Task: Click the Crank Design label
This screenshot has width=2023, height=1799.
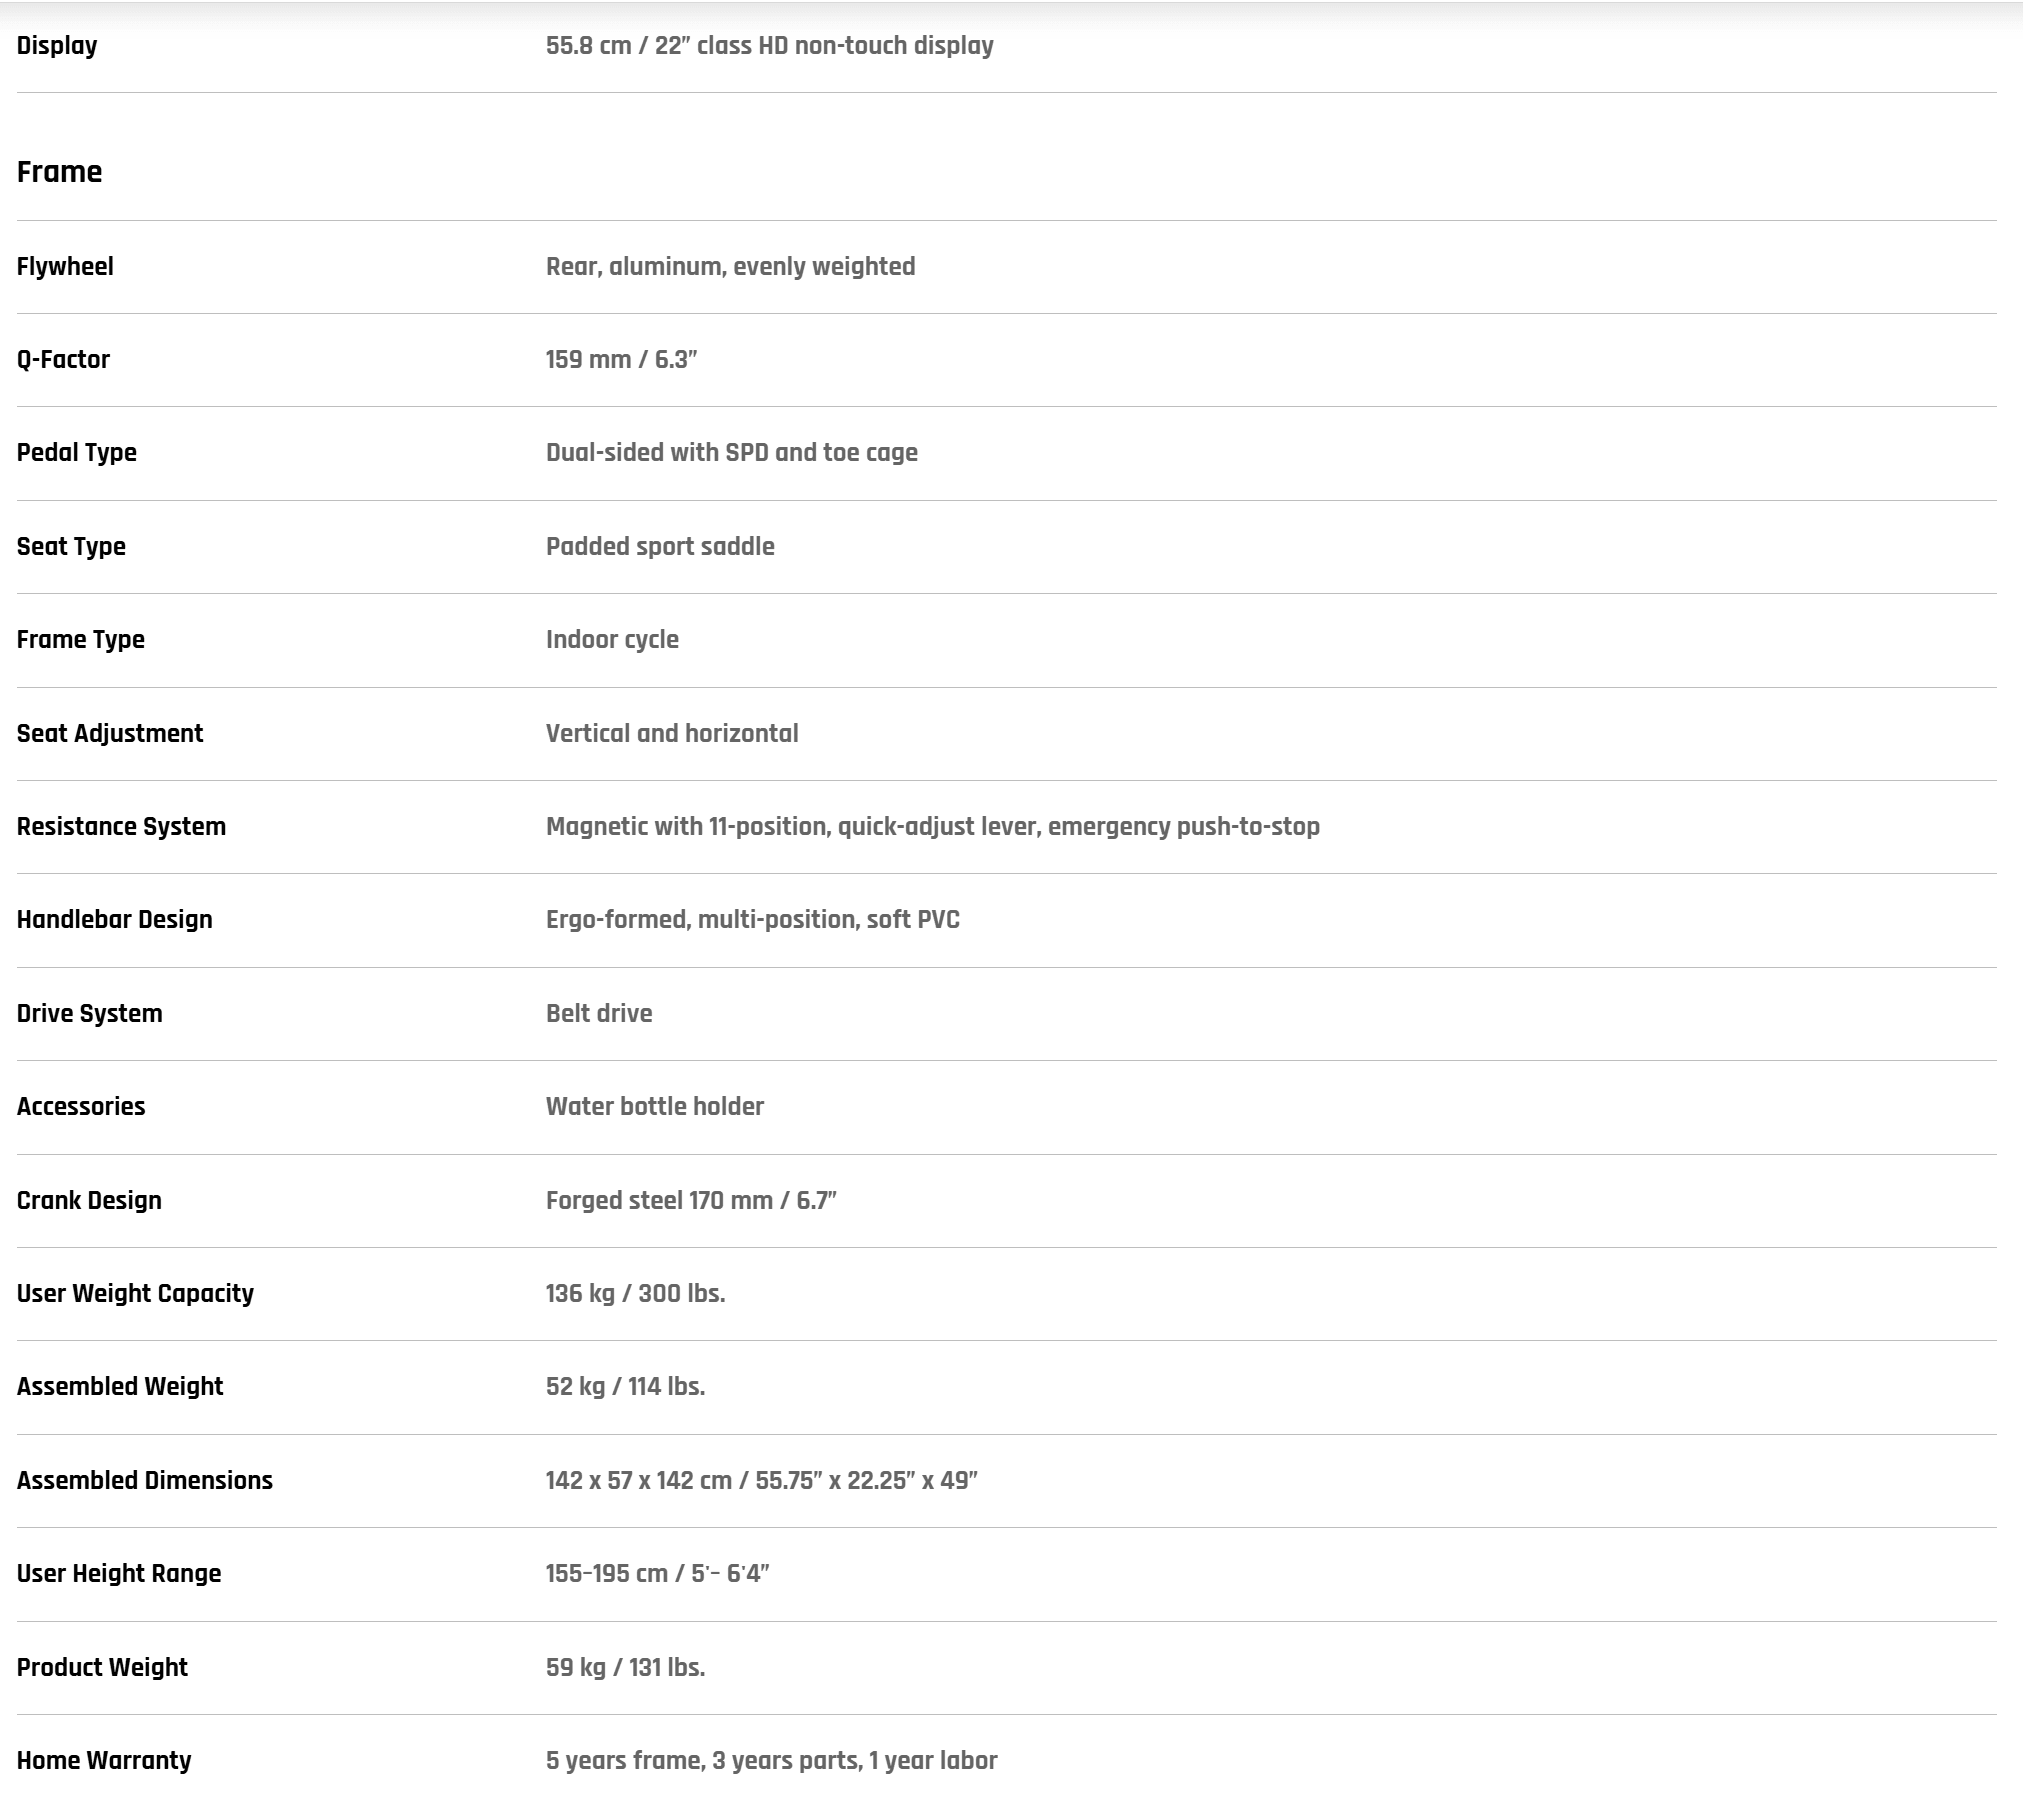Action: pos(89,1201)
